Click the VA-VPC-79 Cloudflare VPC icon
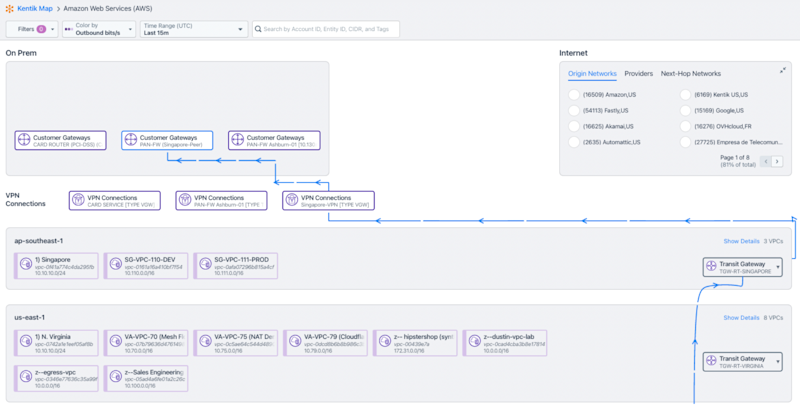The height and width of the screenshot is (410, 800). coord(295,341)
